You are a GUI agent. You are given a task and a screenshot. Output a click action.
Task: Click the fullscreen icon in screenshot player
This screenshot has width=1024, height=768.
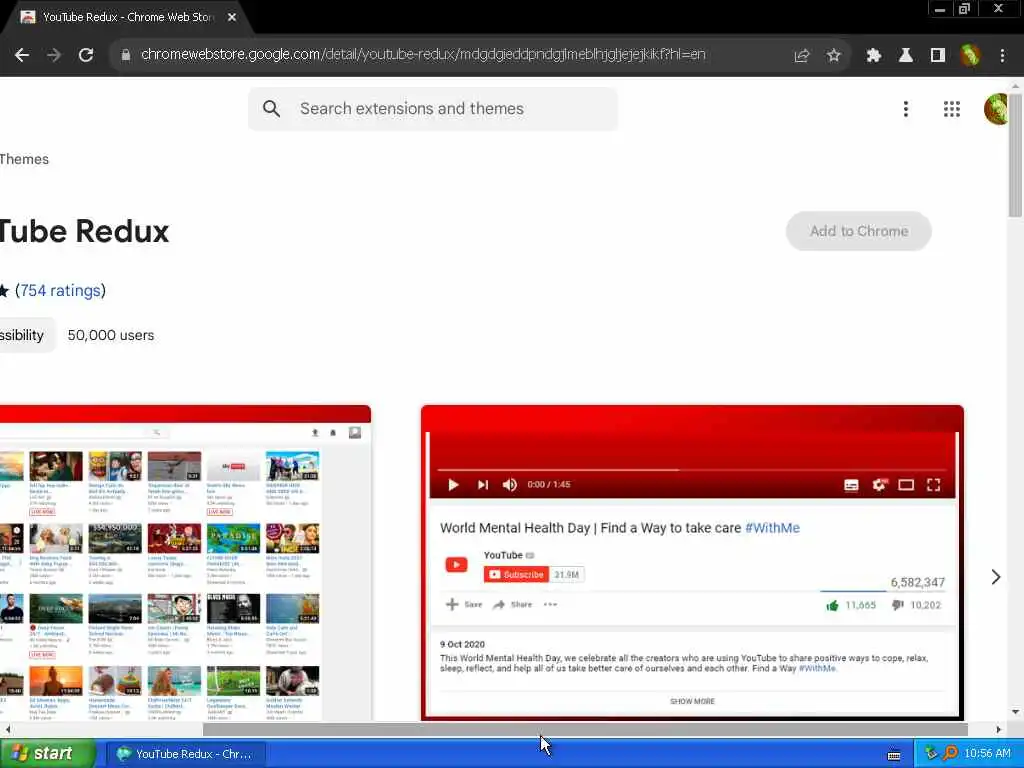tap(933, 485)
